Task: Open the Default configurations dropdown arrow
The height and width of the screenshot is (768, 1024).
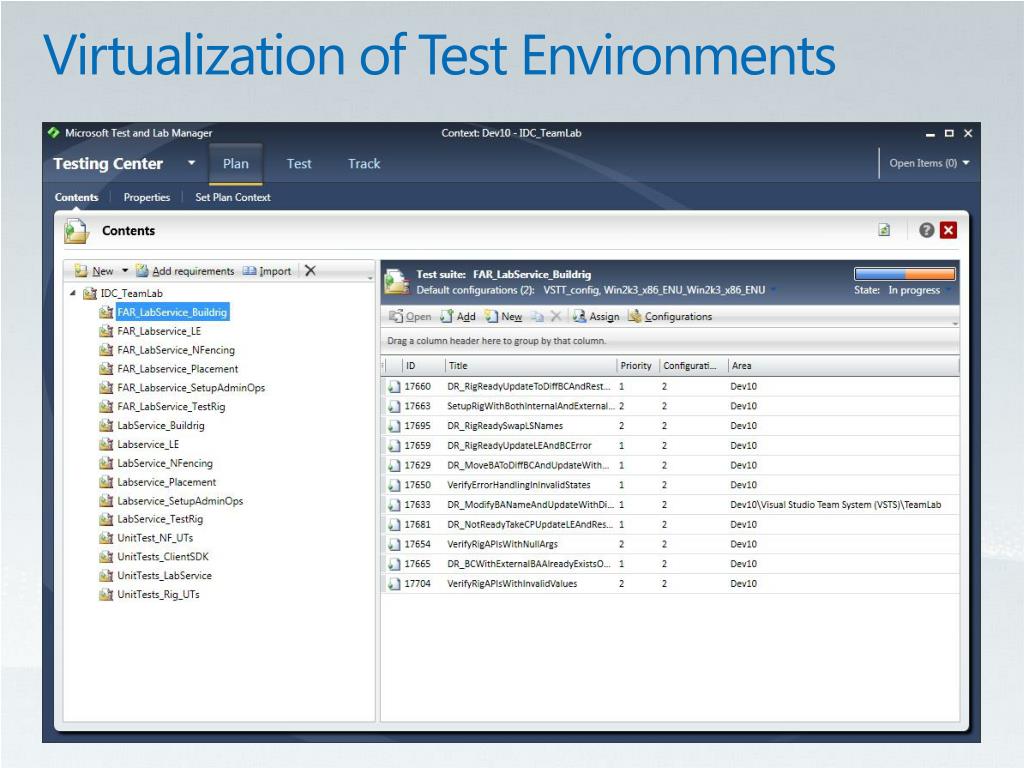Action: [773, 290]
